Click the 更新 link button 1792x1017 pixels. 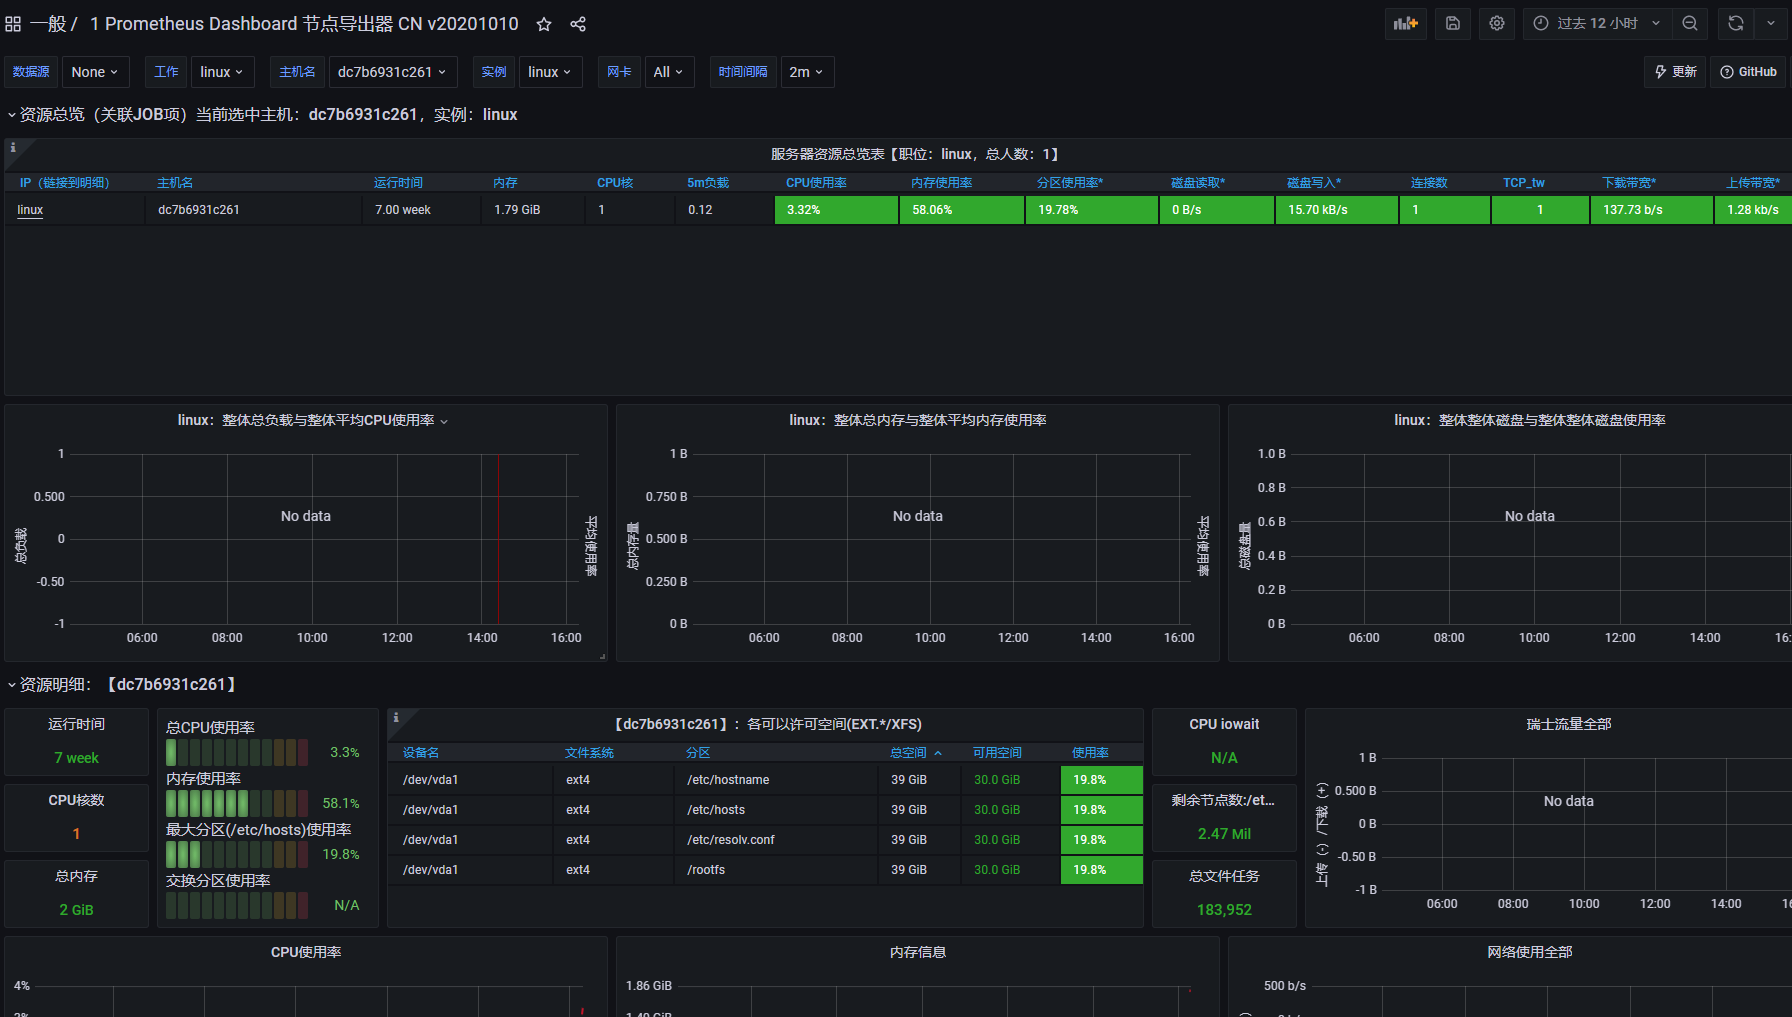tap(1675, 72)
